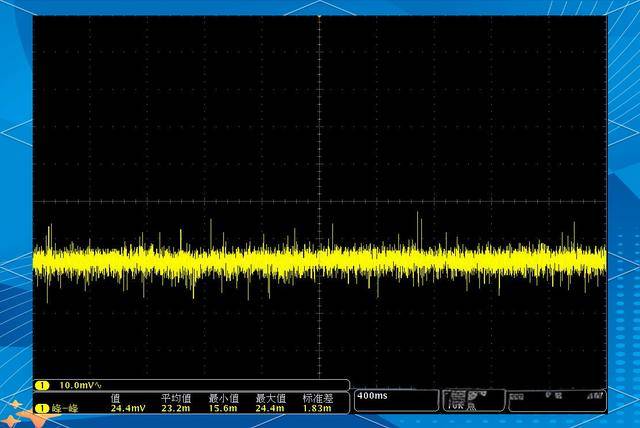
Task: Click the 最小值 column header
Action: coord(223,398)
